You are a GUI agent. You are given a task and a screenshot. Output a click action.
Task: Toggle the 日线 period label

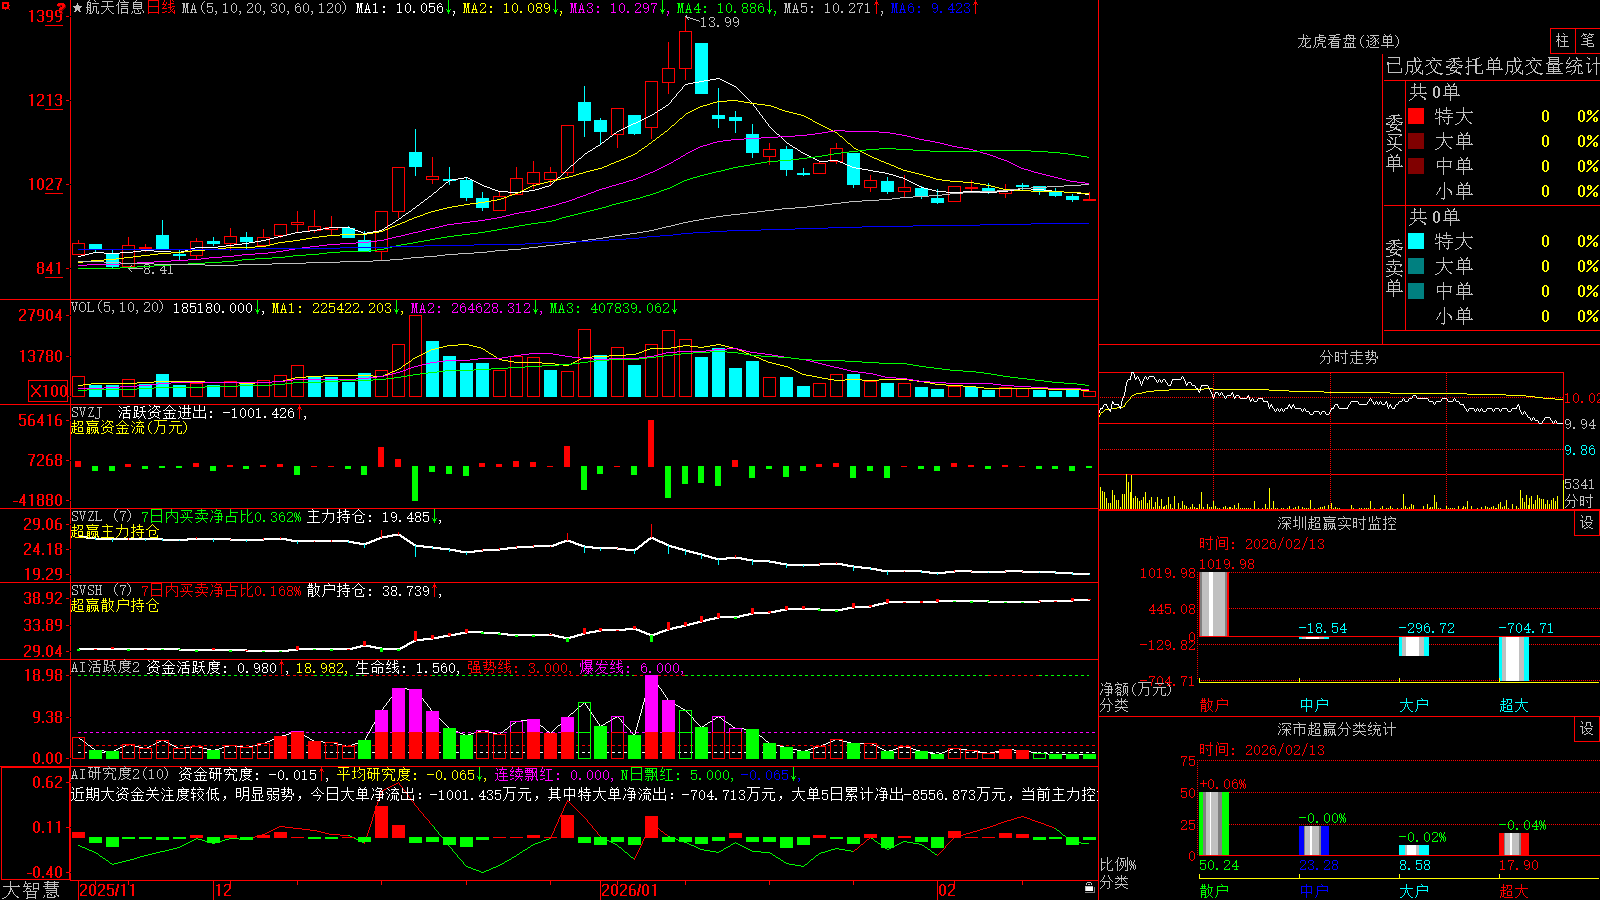(x=161, y=8)
